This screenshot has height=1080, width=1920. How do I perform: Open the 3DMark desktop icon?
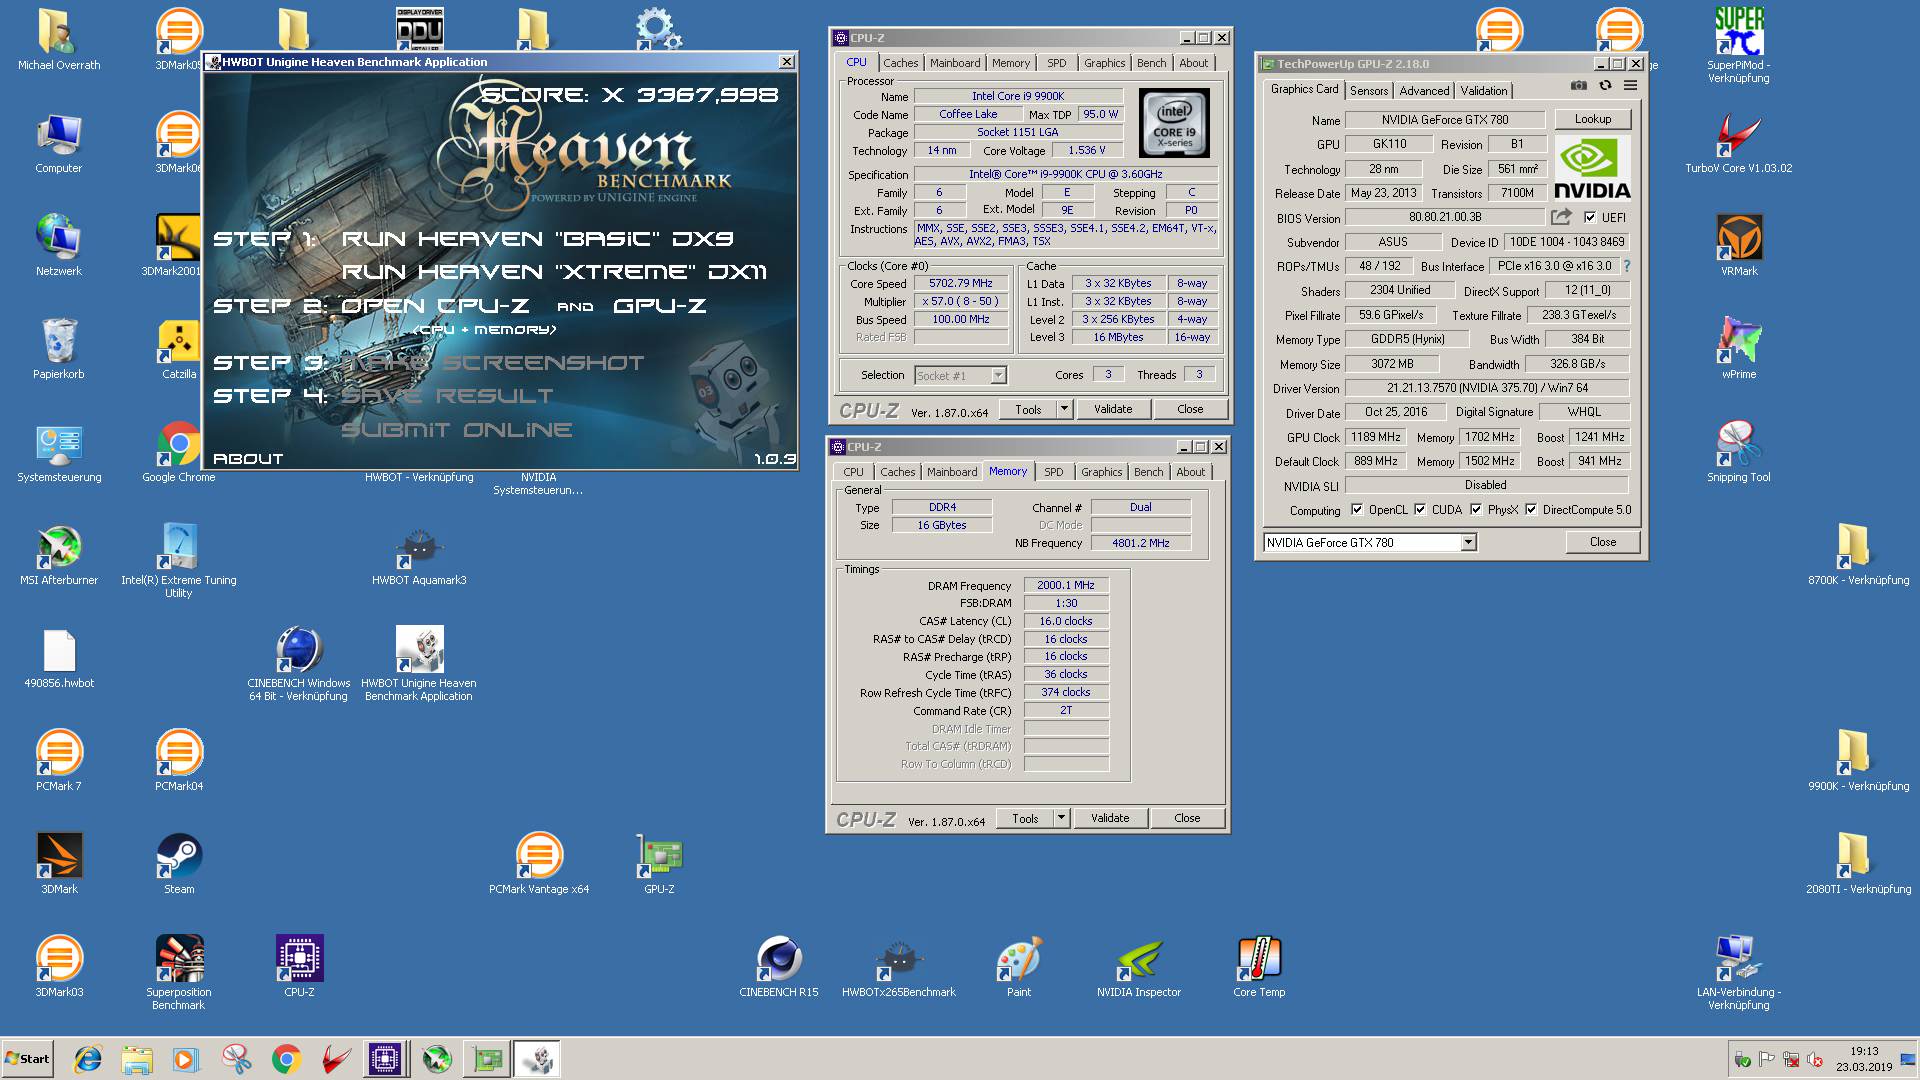pyautogui.click(x=59, y=864)
